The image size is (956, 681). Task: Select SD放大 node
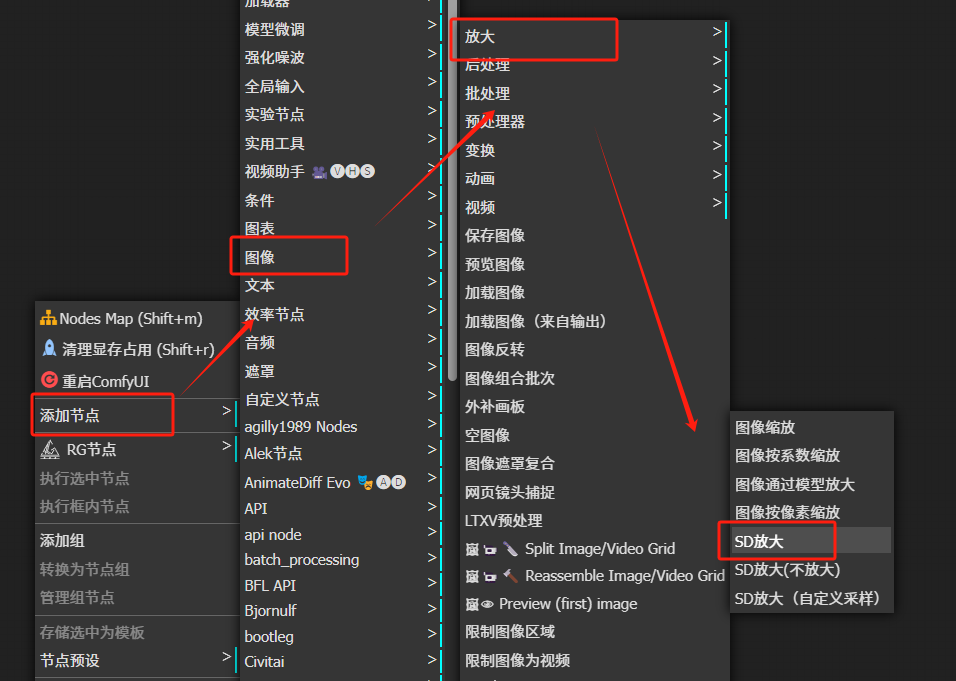click(812, 541)
